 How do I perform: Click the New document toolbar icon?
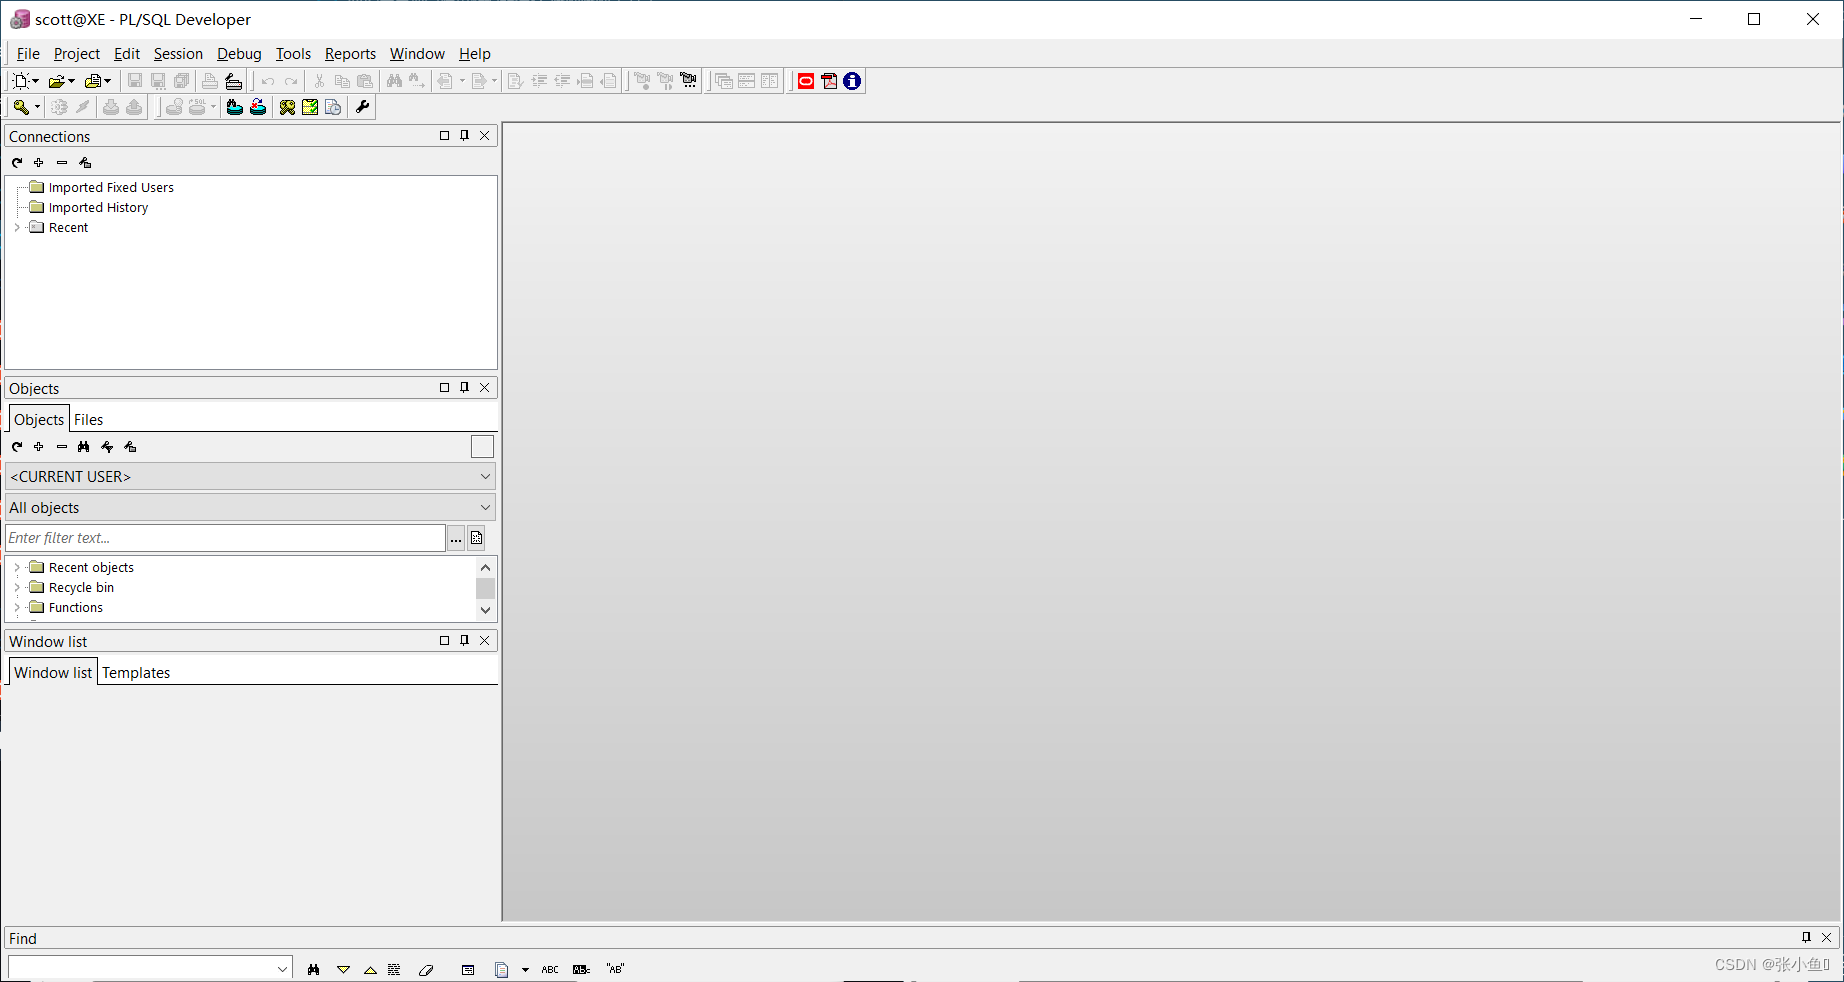click(x=20, y=81)
